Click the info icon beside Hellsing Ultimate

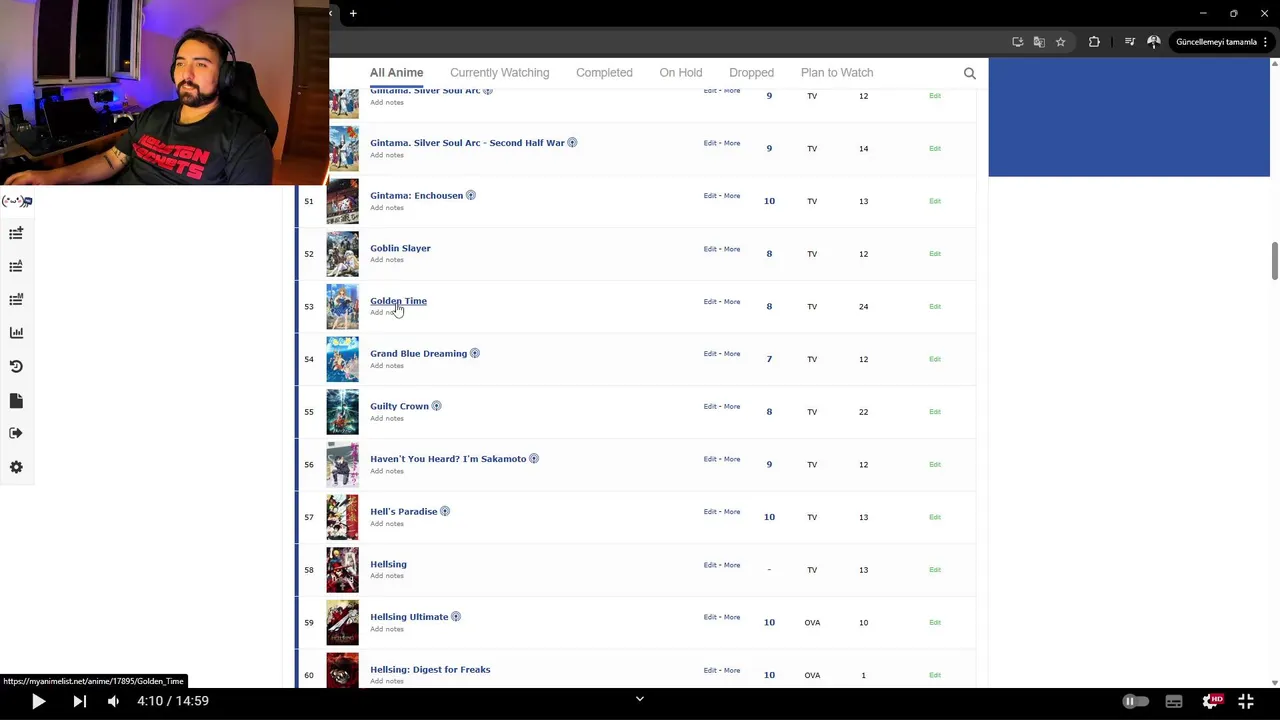tap(456, 617)
